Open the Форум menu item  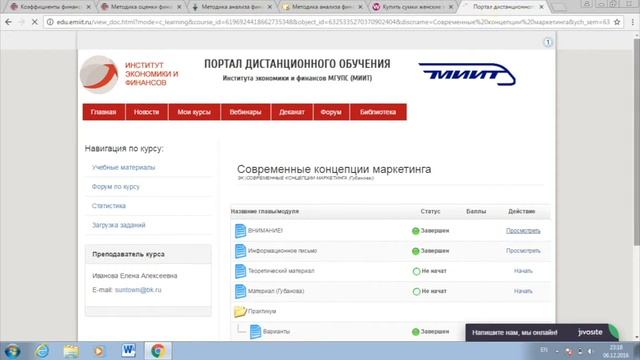331,112
